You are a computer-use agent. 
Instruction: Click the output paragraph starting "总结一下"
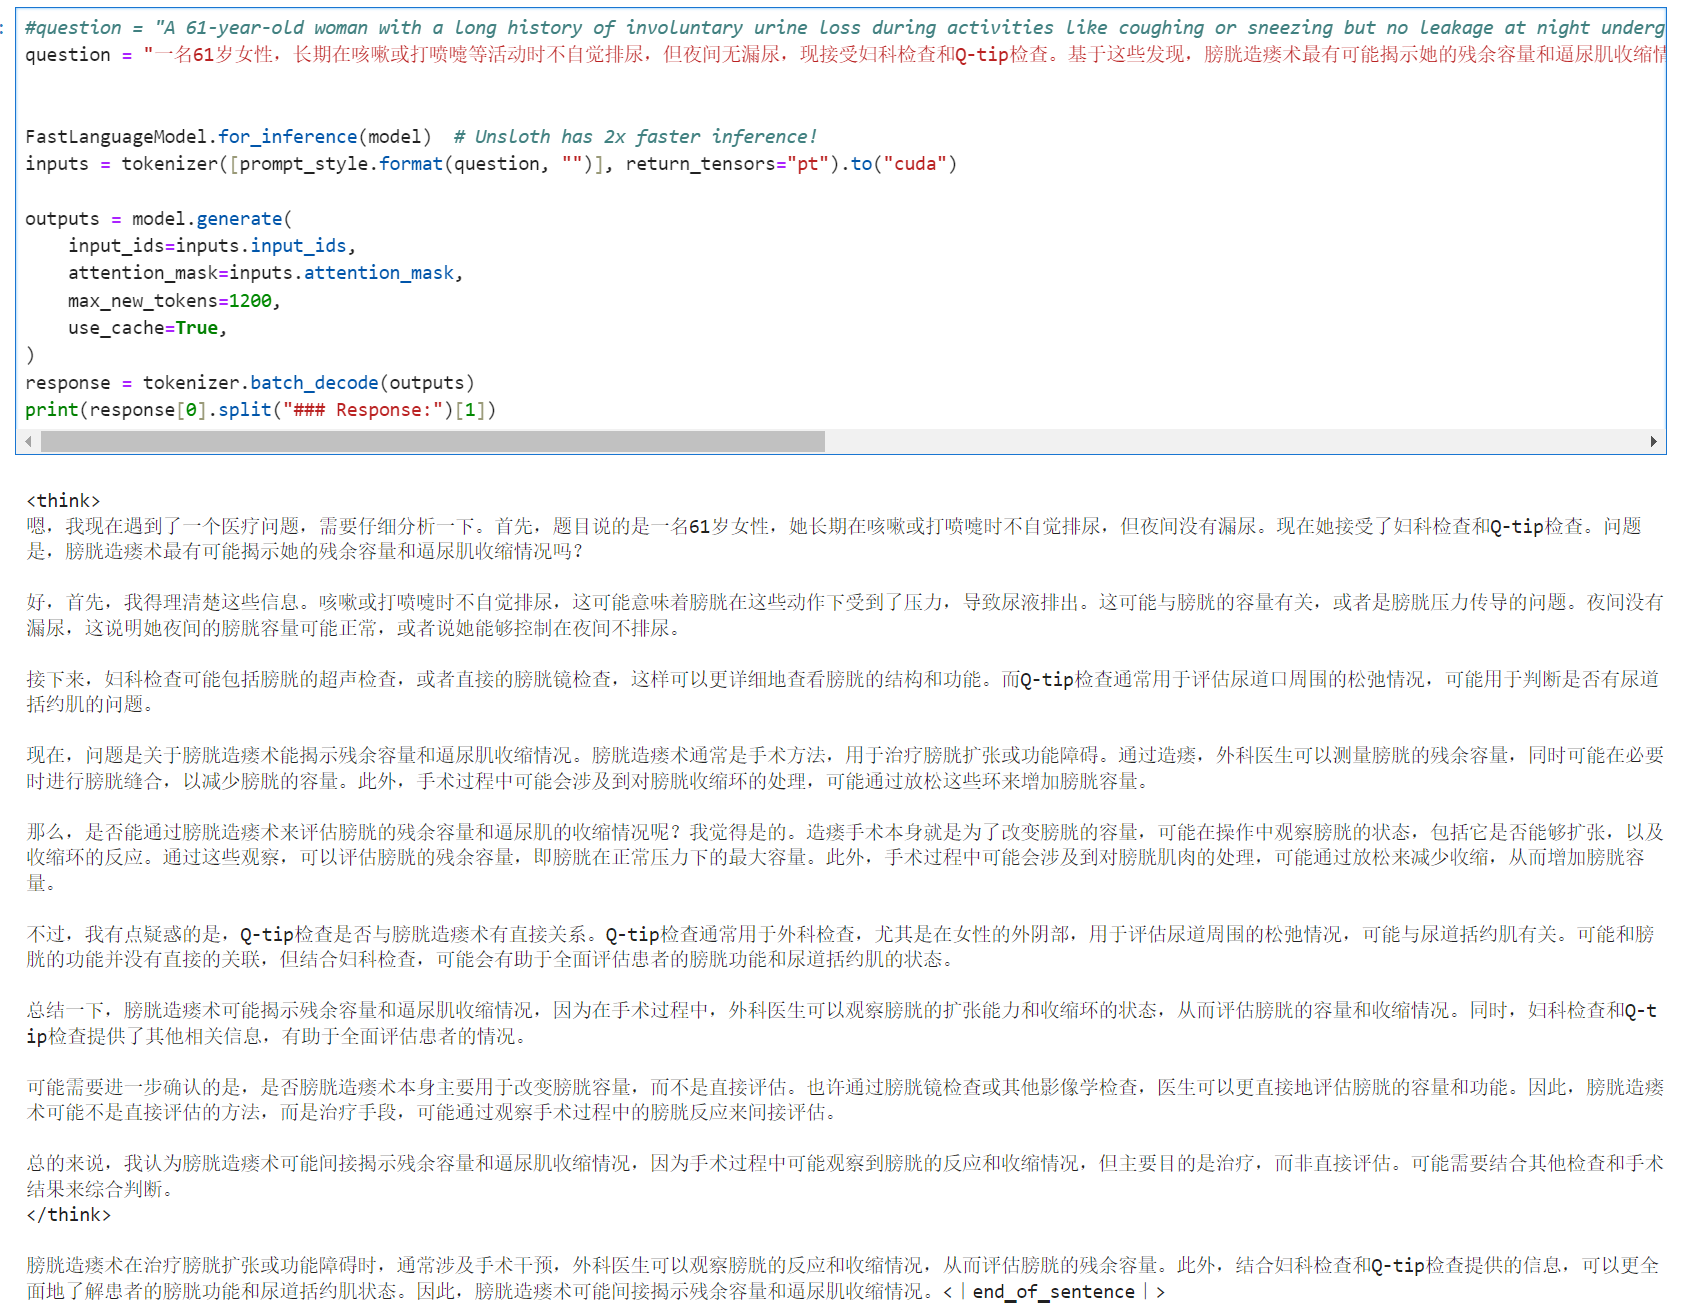point(841,1023)
